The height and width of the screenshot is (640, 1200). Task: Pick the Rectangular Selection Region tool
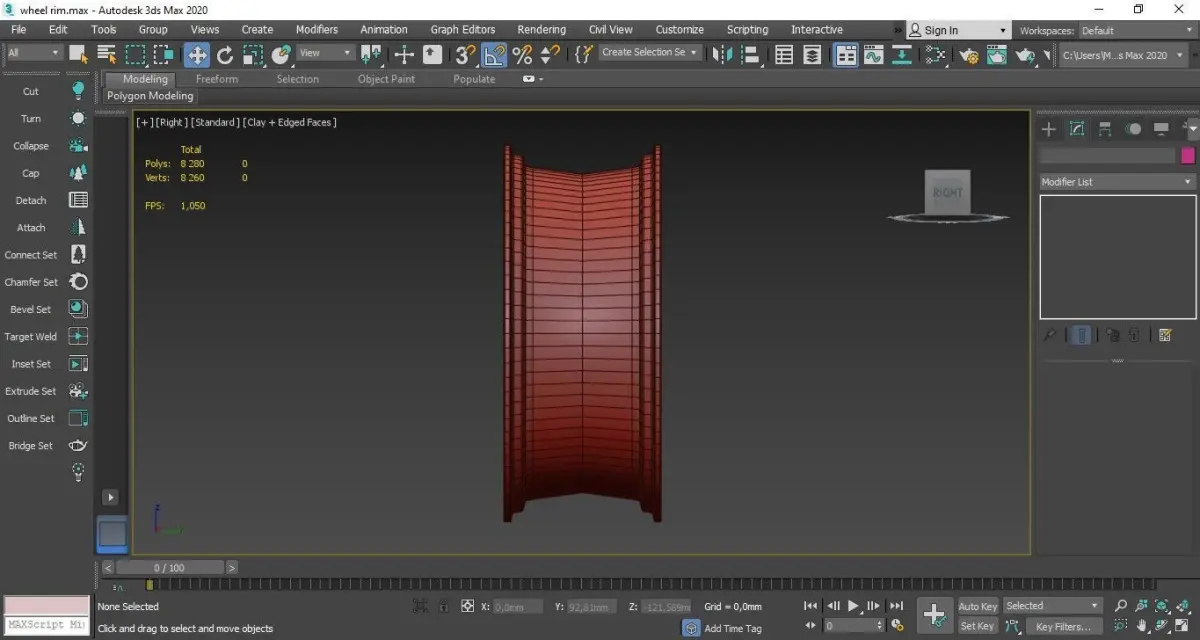click(135, 54)
